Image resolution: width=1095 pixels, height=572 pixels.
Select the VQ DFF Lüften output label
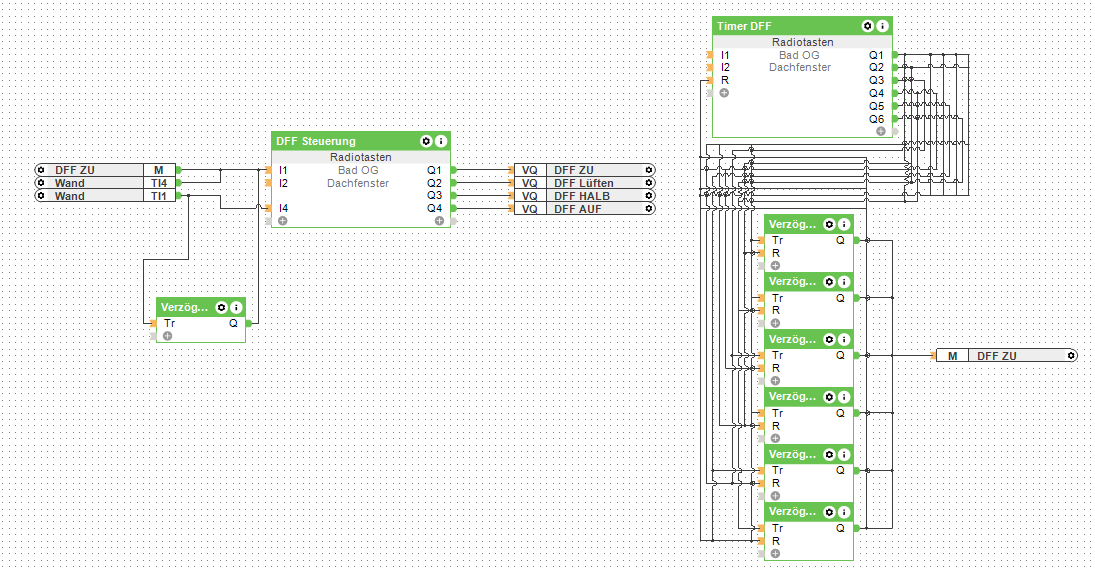584,183
